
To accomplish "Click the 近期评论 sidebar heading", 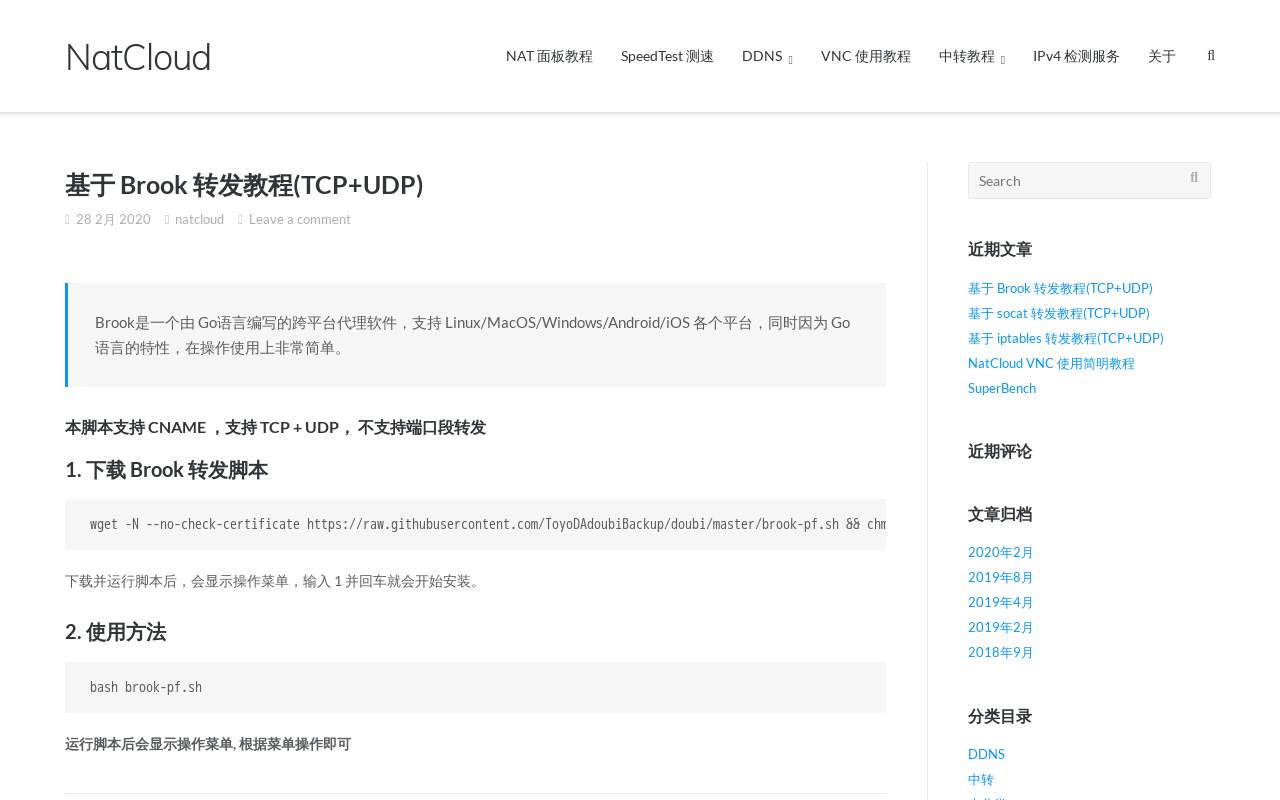I will pyautogui.click(x=1000, y=451).
